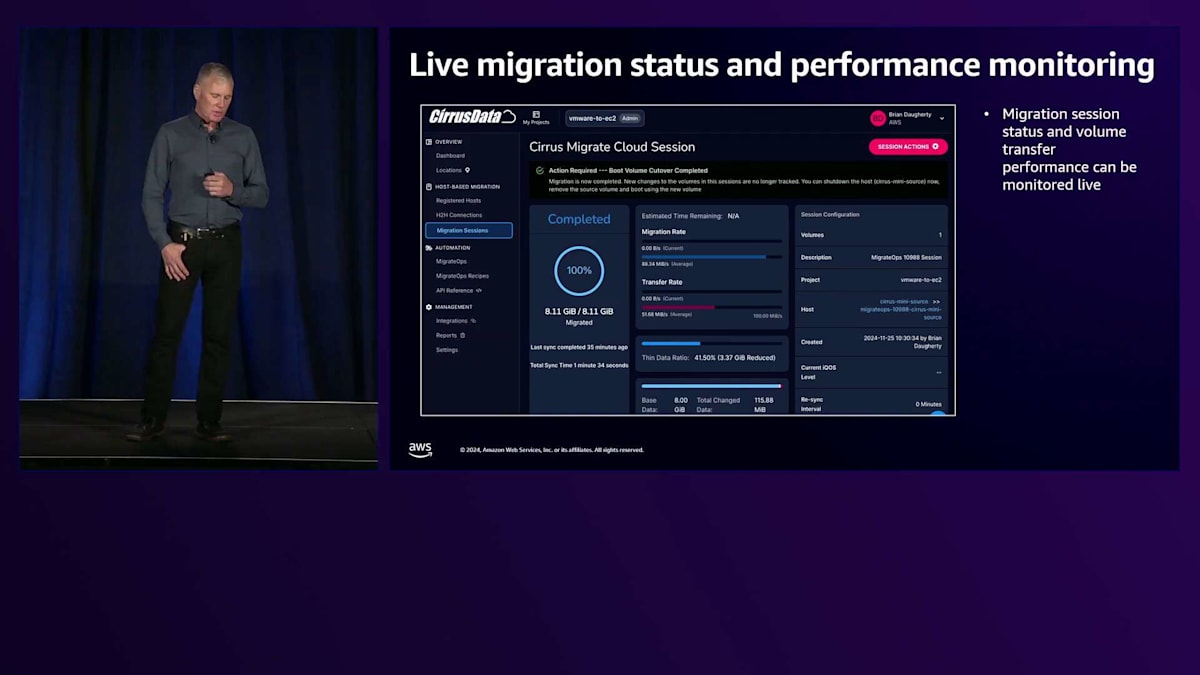
Task: Click the migrateops-10988-cirrus-mini-source host link
Action: pos(901,313)
